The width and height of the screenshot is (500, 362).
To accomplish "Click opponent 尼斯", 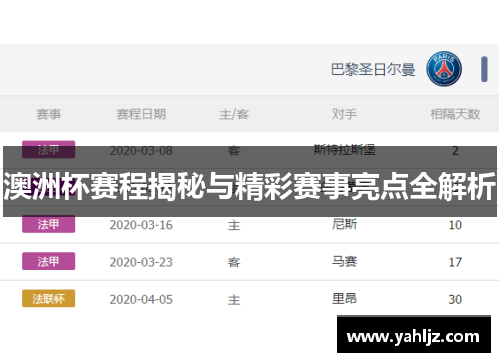I will 344,224.
